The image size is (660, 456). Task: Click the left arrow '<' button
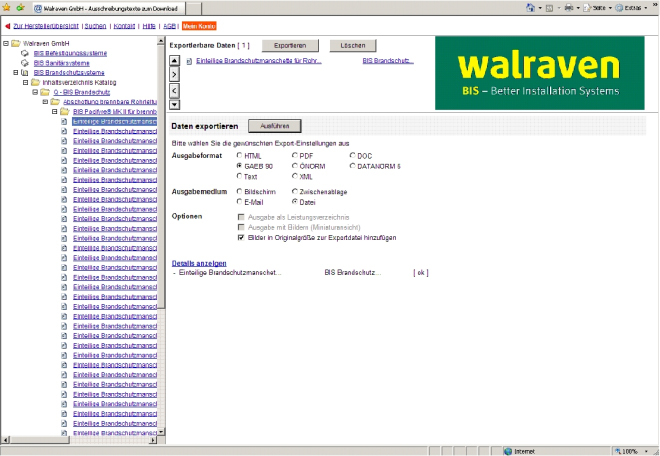[174, 91]
